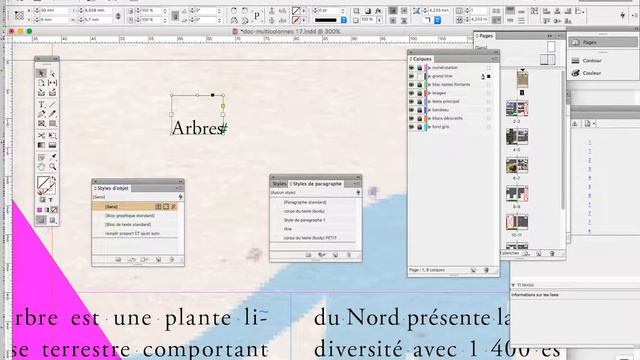Select the Note tool

(x=41, y=157)
